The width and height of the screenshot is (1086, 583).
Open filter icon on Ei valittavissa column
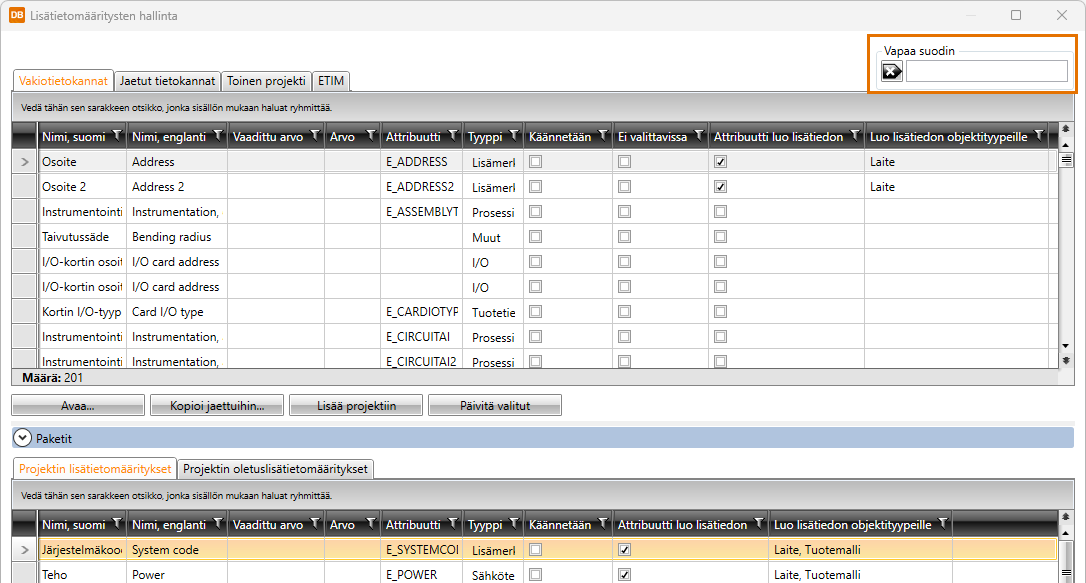[x=697, y=136]
